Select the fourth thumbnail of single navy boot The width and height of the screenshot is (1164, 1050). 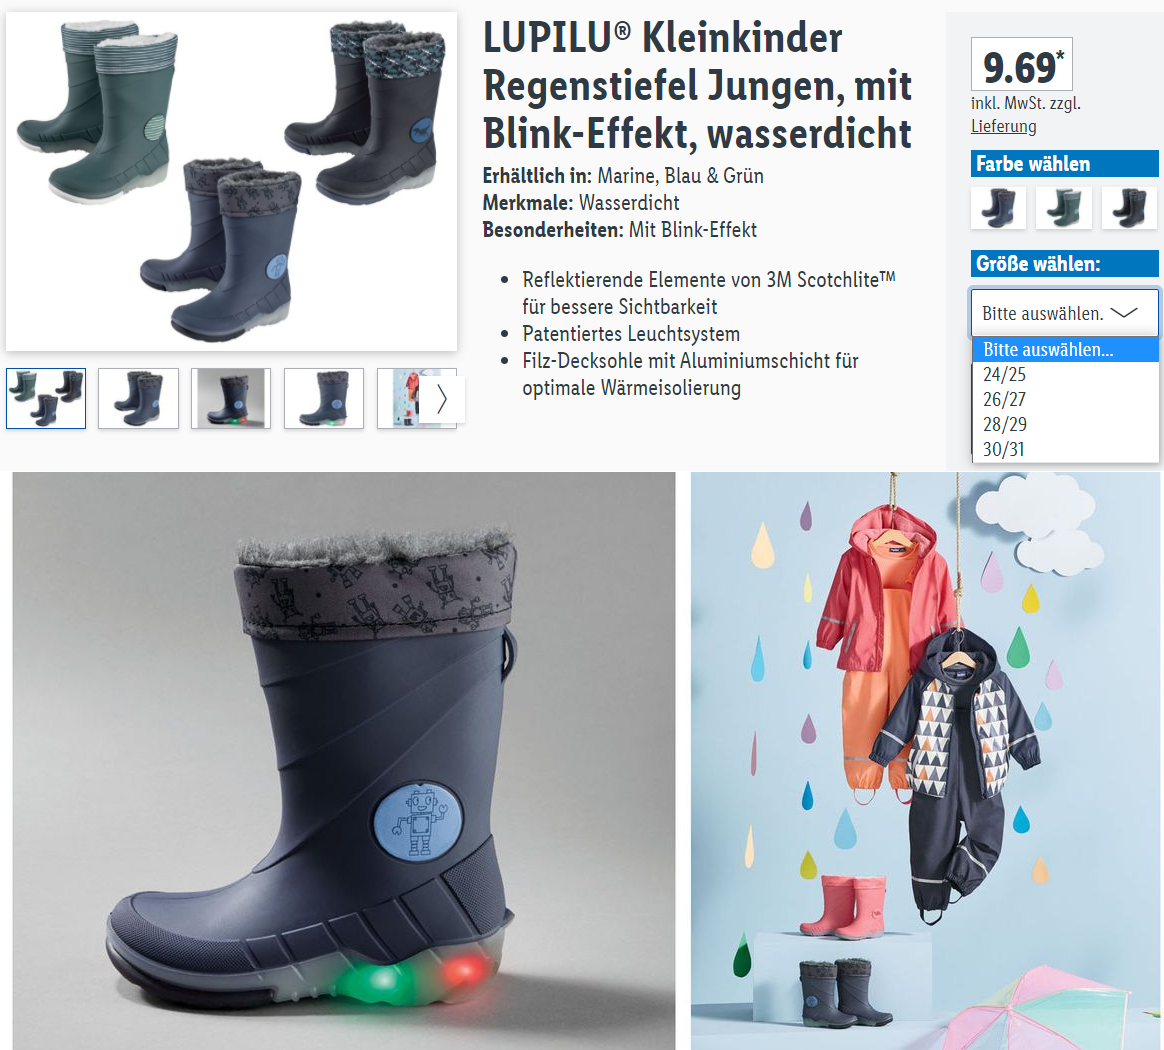[x=324, y=399]
